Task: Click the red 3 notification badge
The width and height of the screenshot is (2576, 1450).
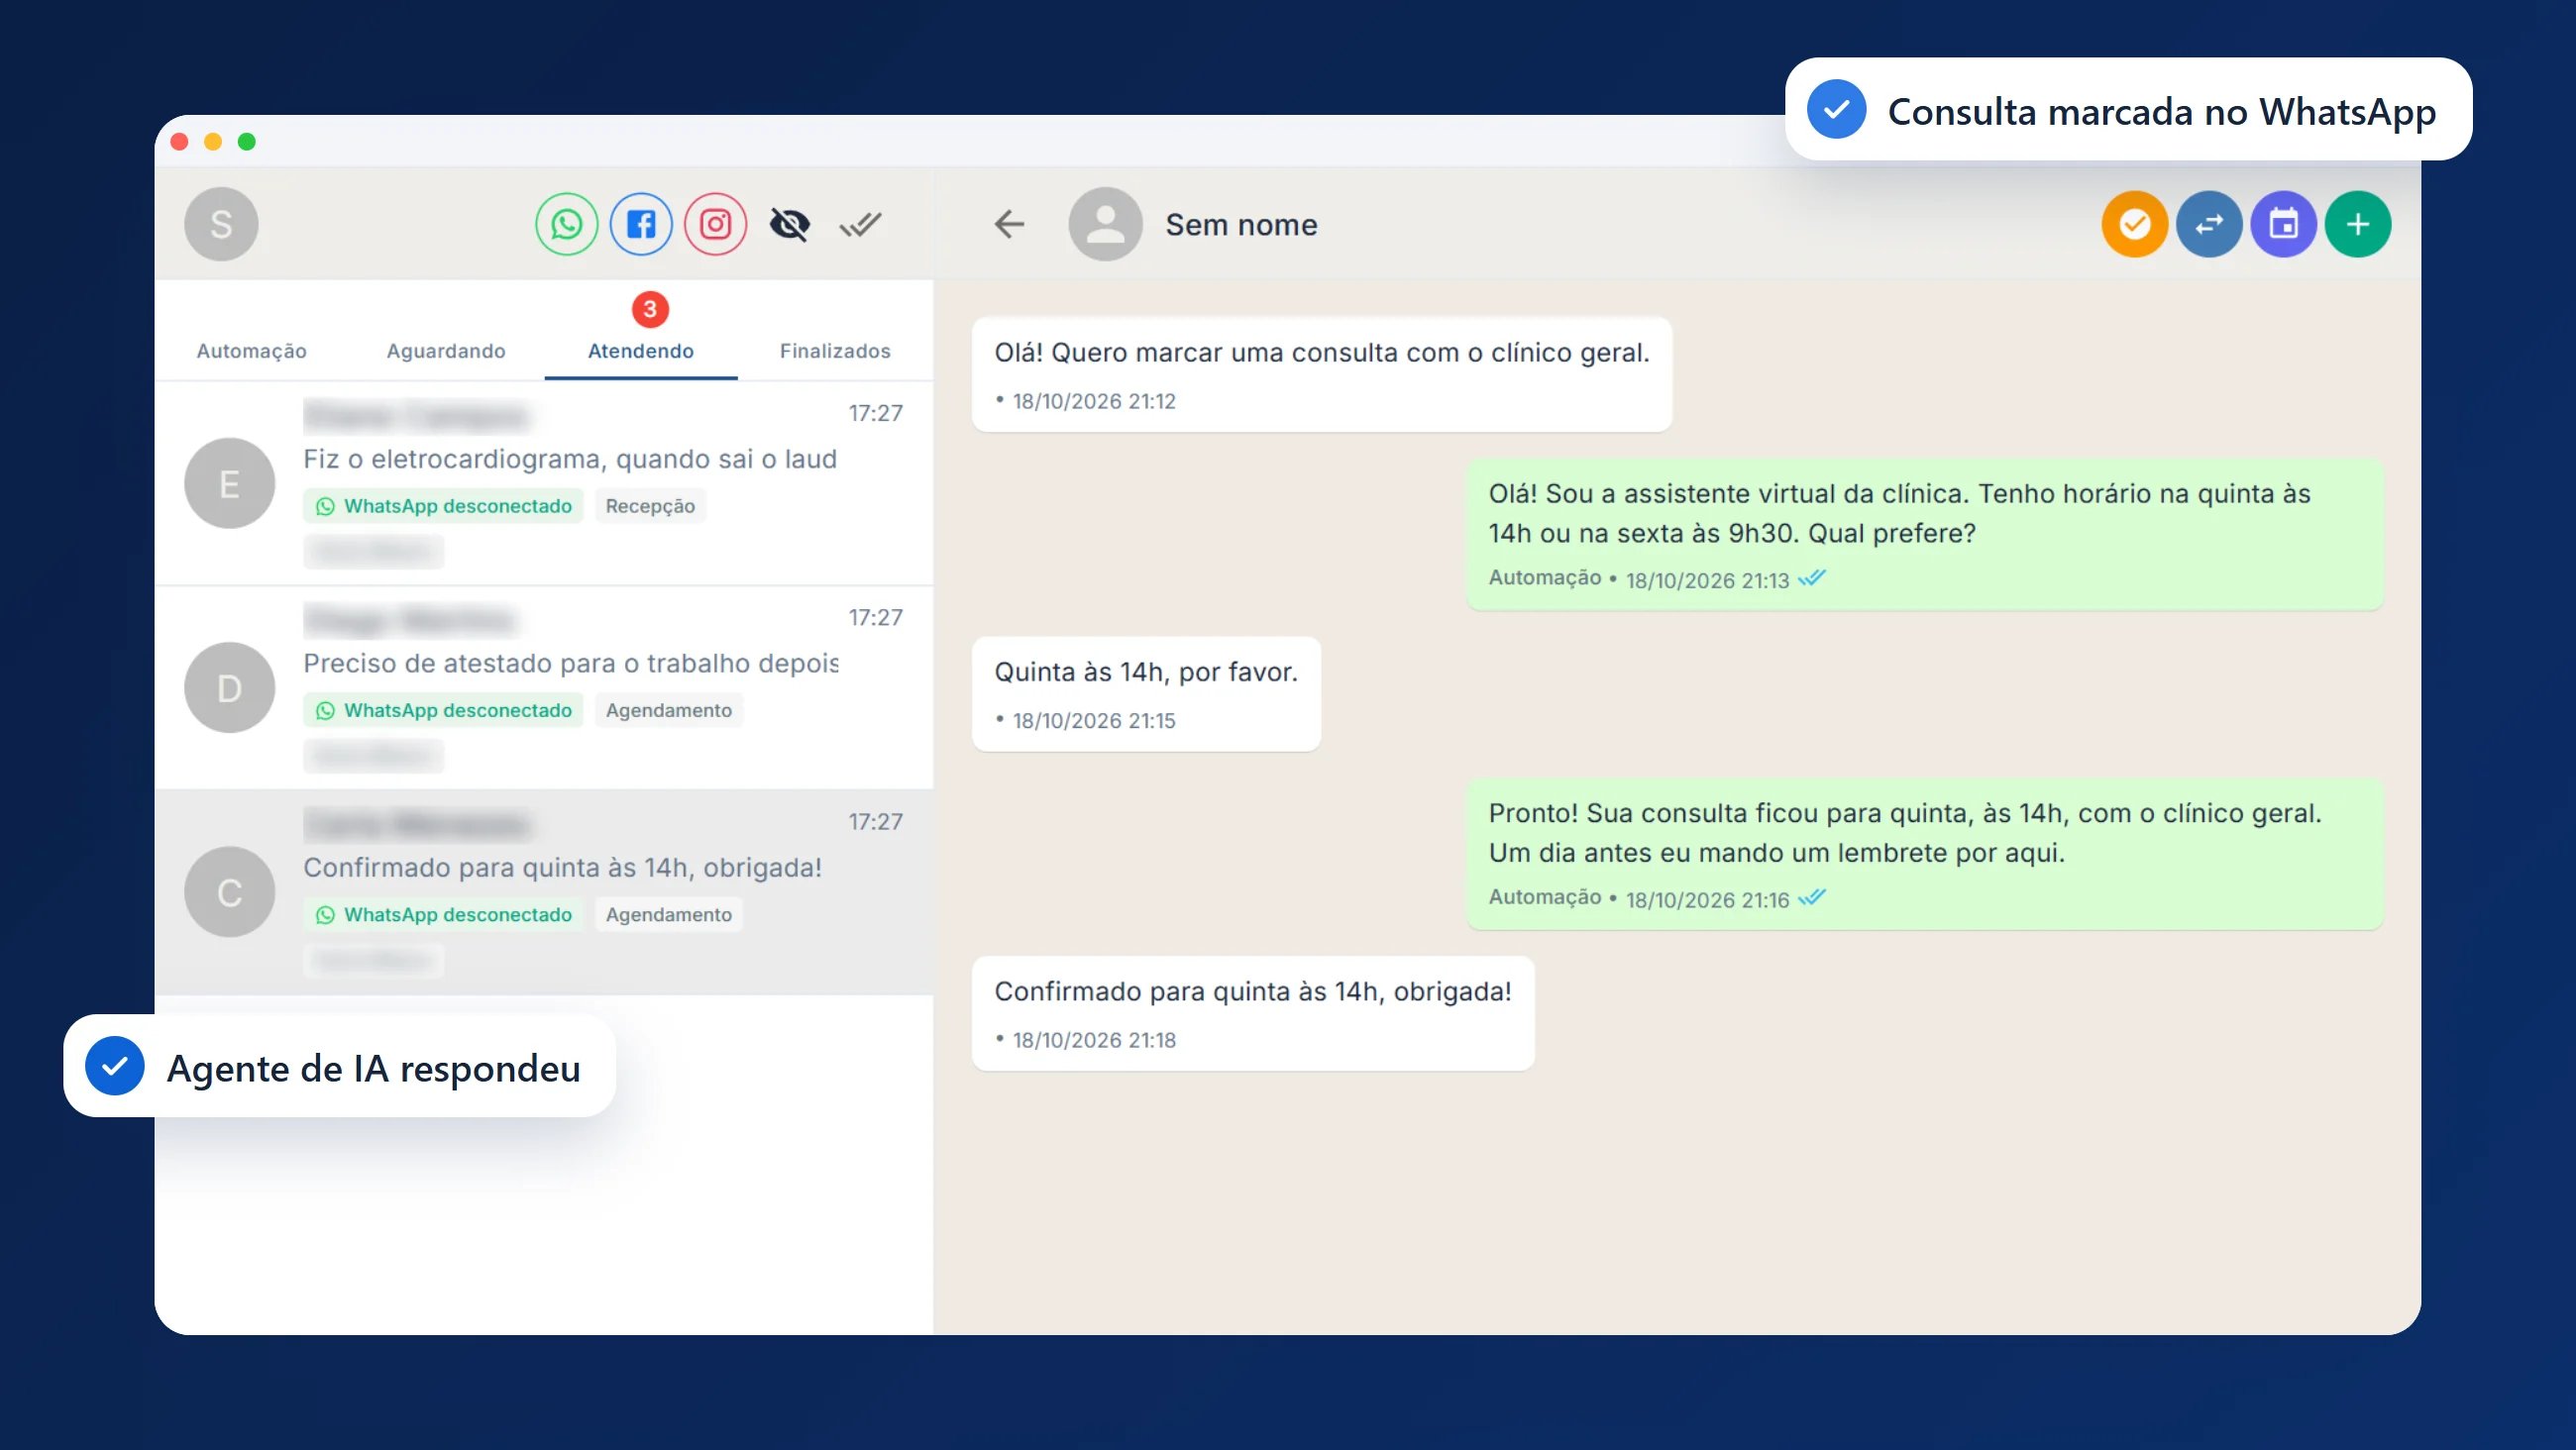Action: [650, 309]
